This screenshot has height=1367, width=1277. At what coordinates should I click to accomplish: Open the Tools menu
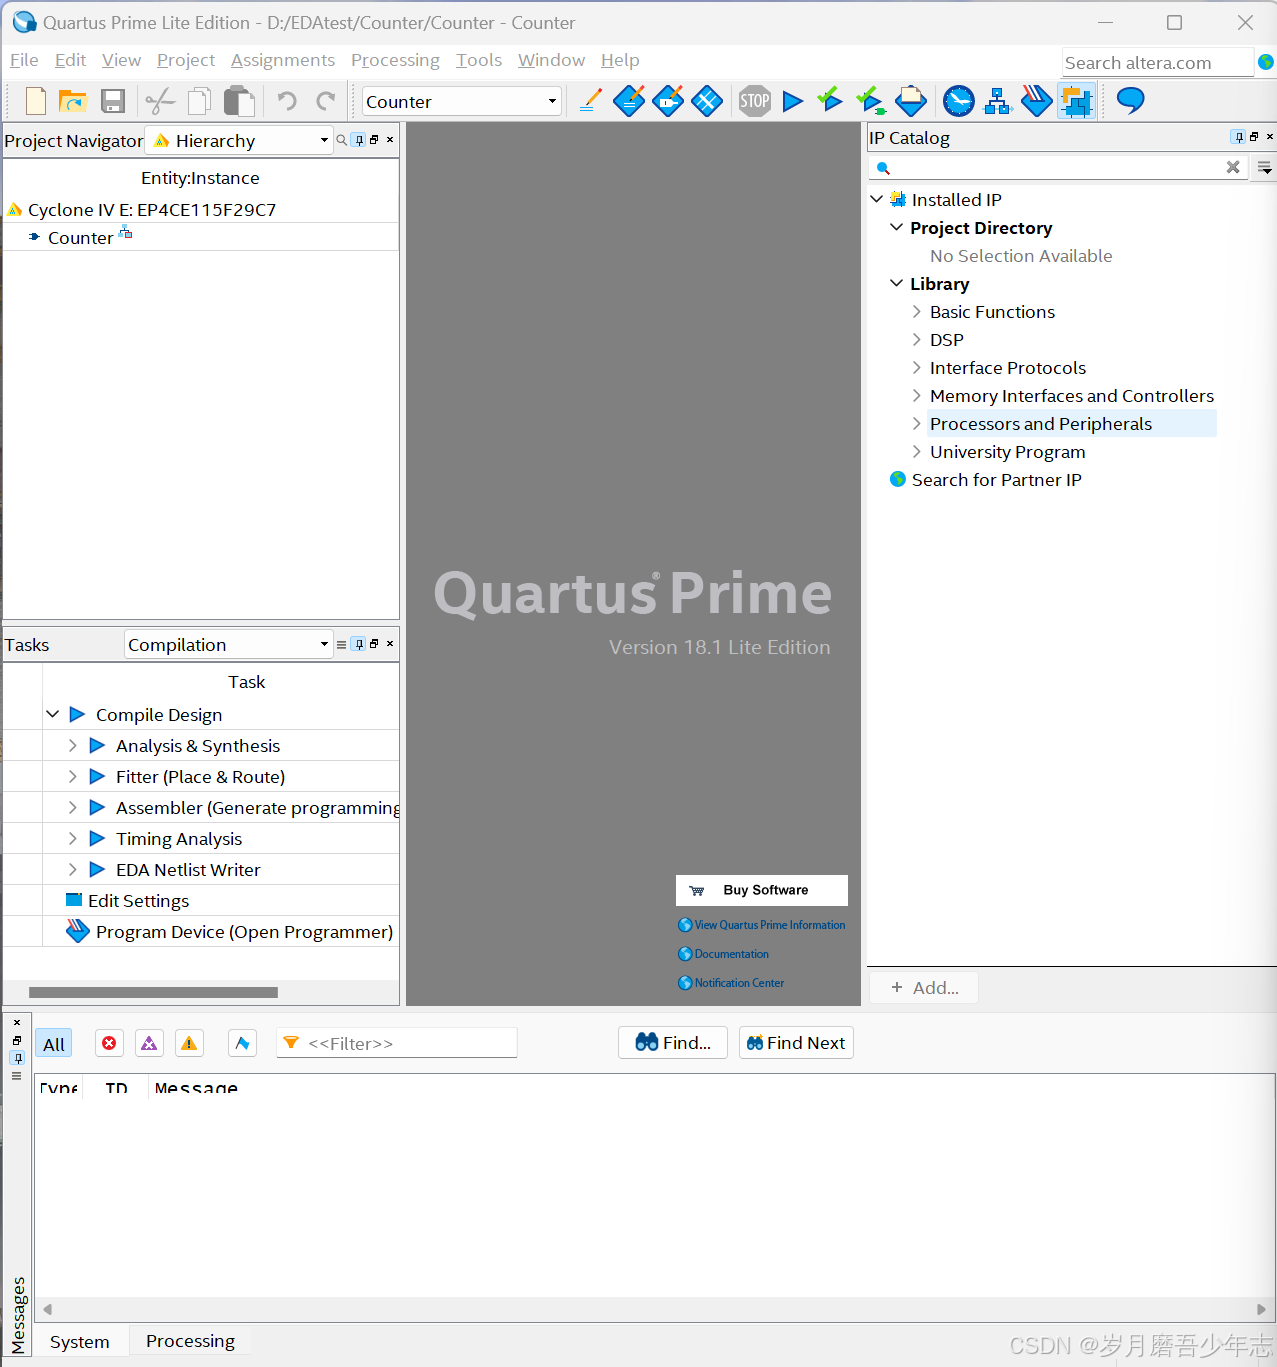point(479,60)
